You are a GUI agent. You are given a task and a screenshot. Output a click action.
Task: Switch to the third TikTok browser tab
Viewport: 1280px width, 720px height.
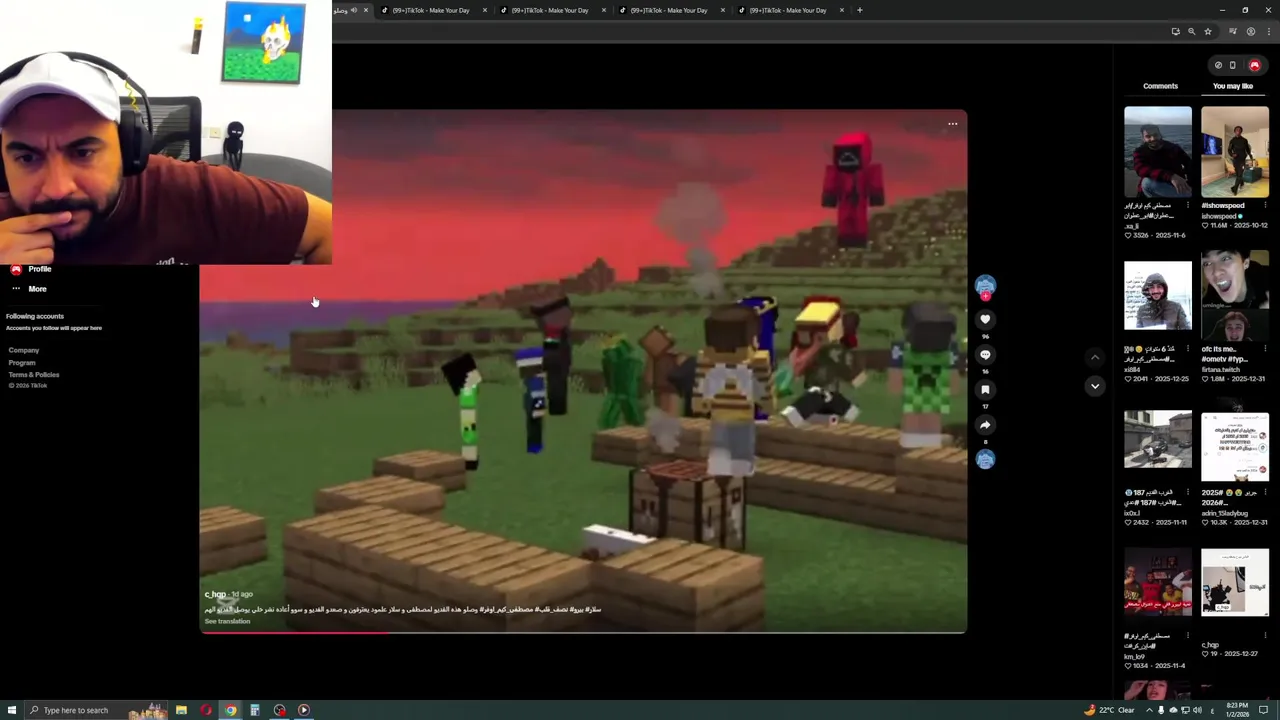coord(553,10)
